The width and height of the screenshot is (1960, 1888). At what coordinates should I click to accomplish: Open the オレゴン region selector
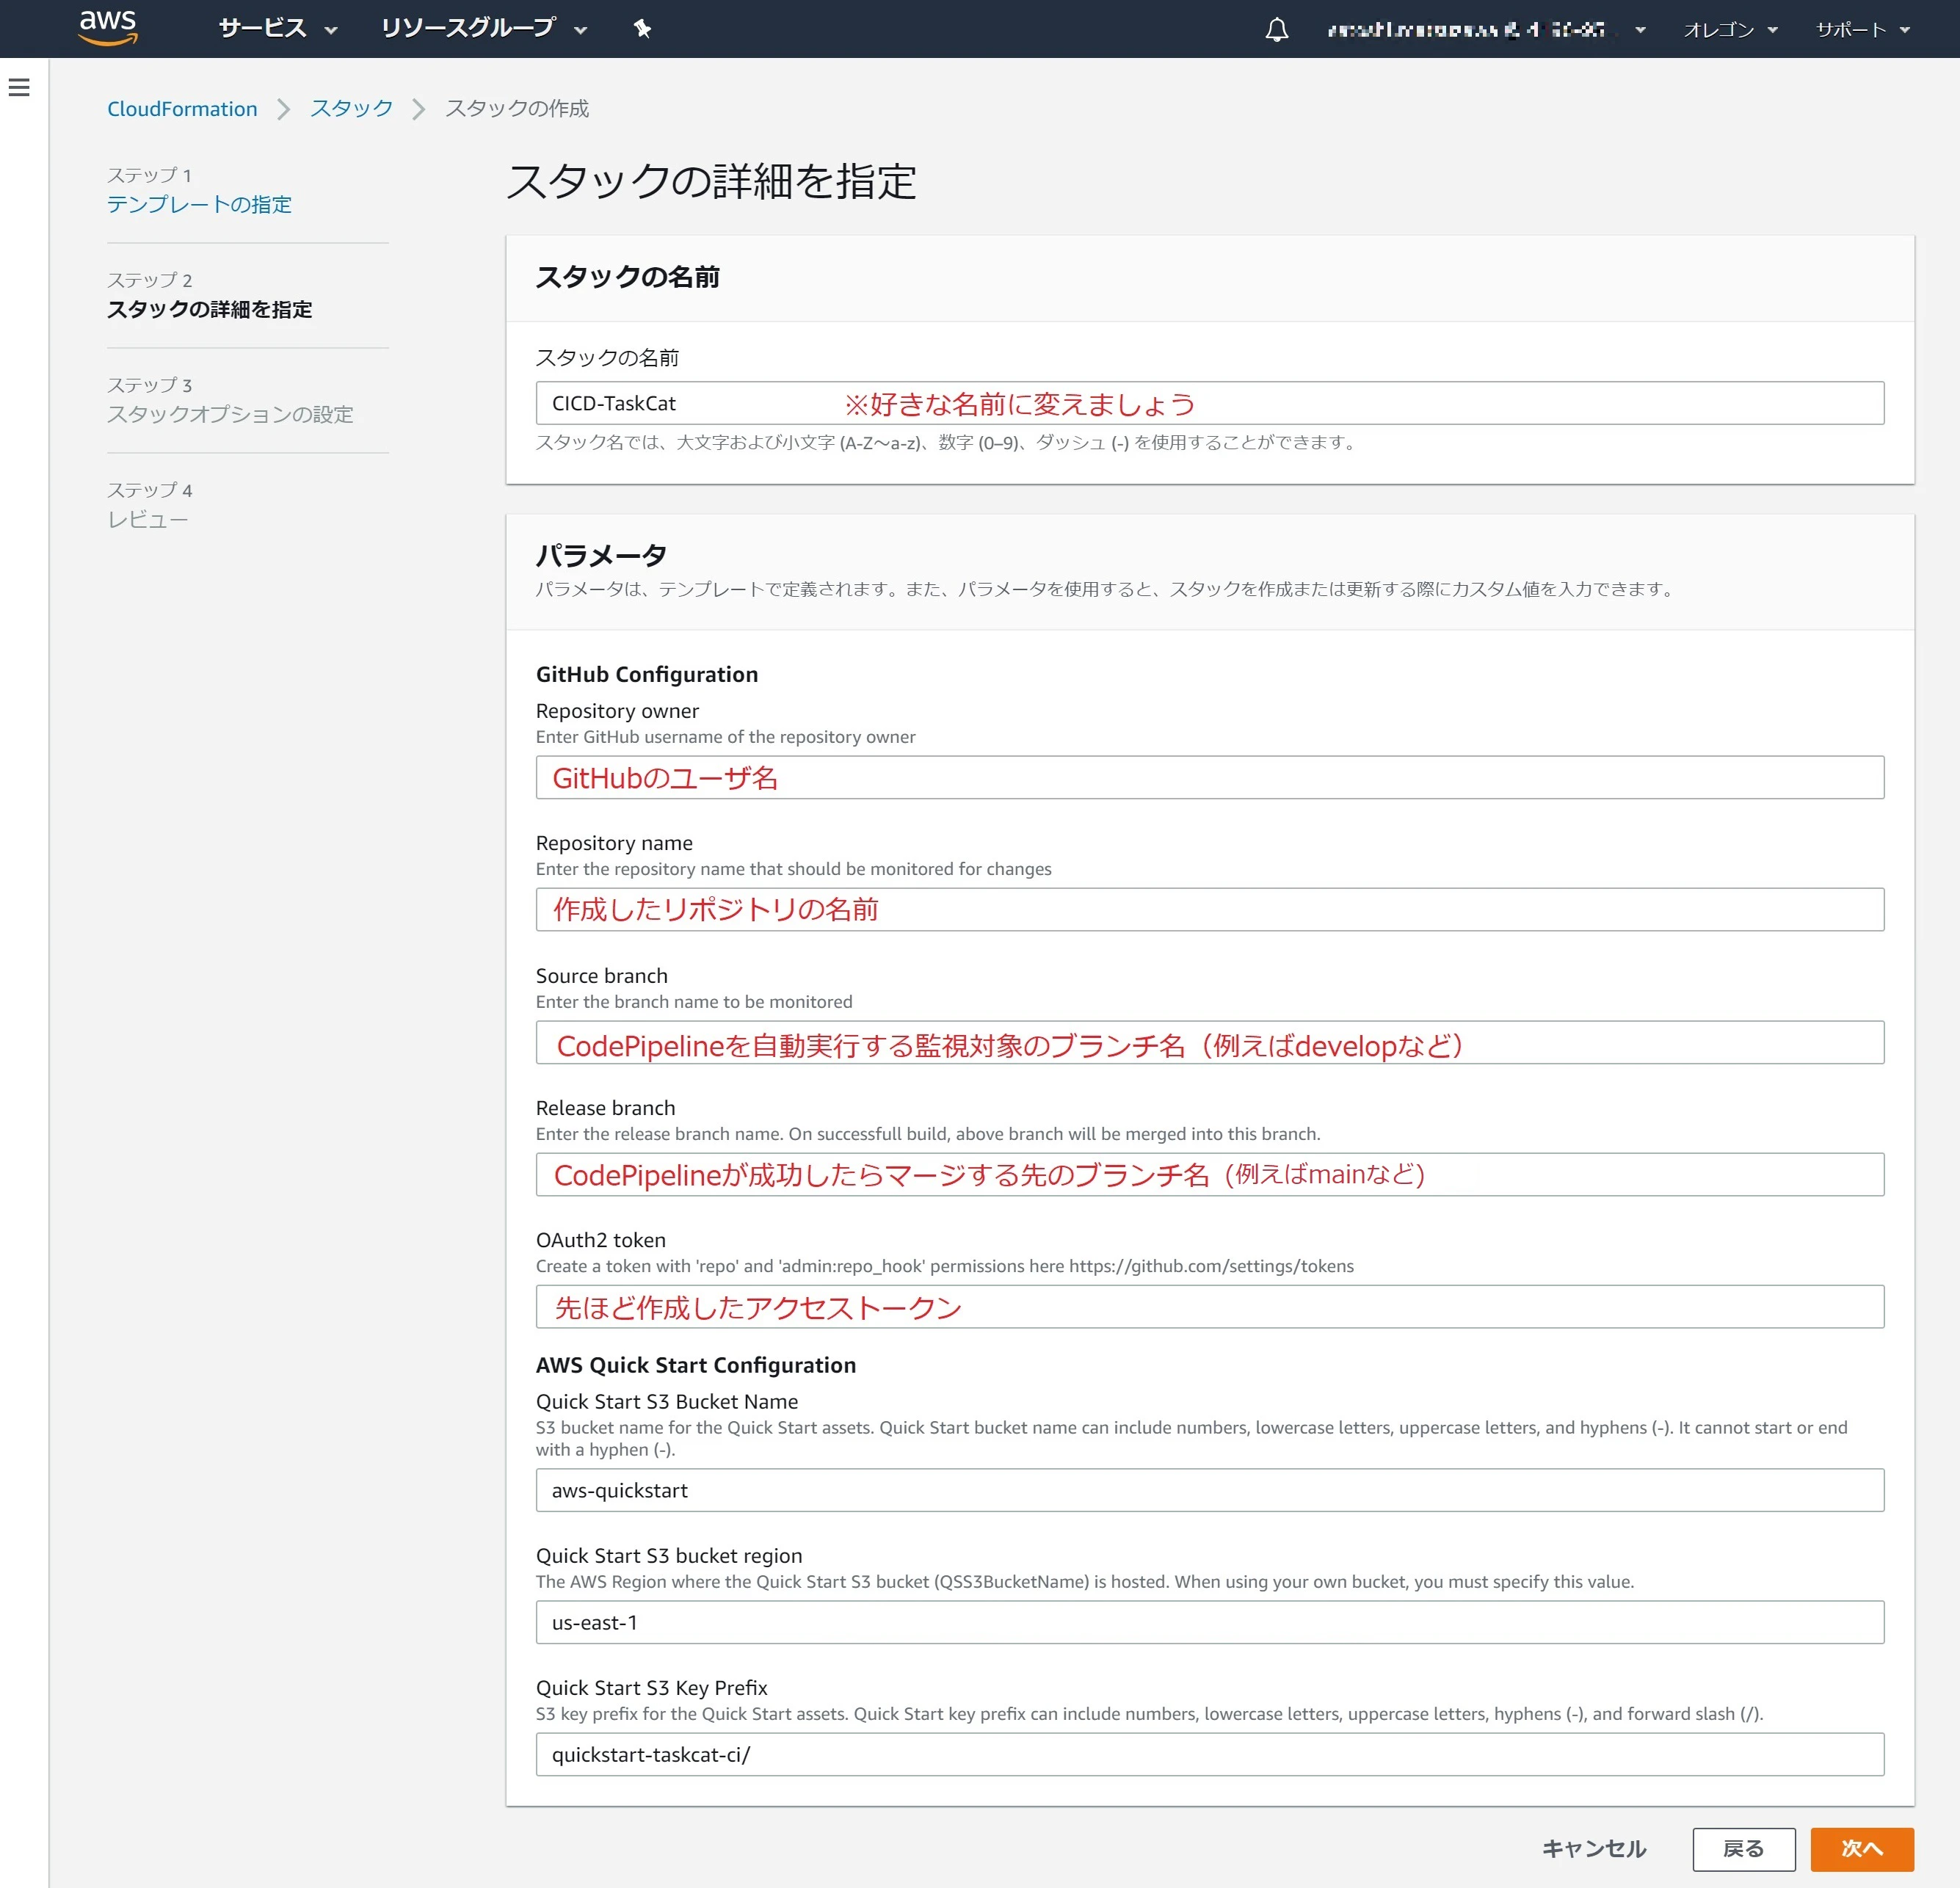pos(1730,30)
